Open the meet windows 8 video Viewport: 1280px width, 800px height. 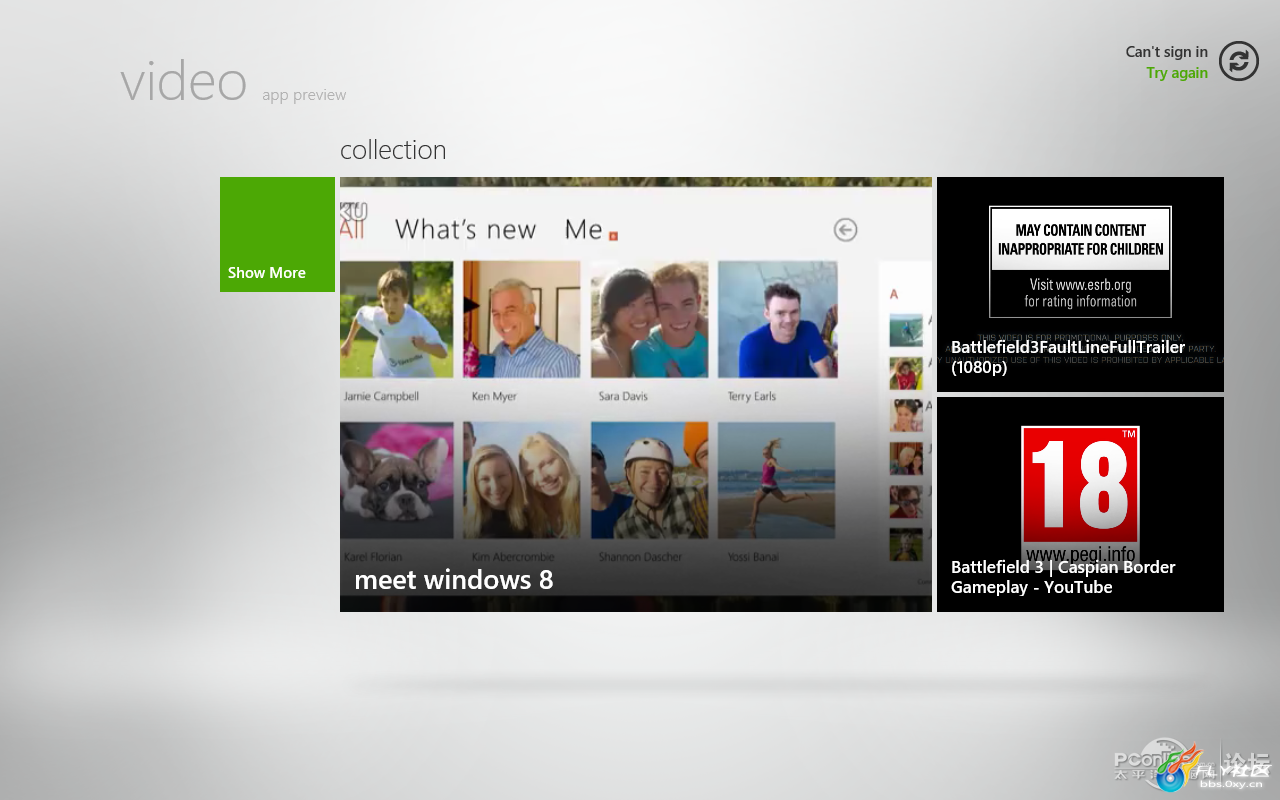coord(636,394)
